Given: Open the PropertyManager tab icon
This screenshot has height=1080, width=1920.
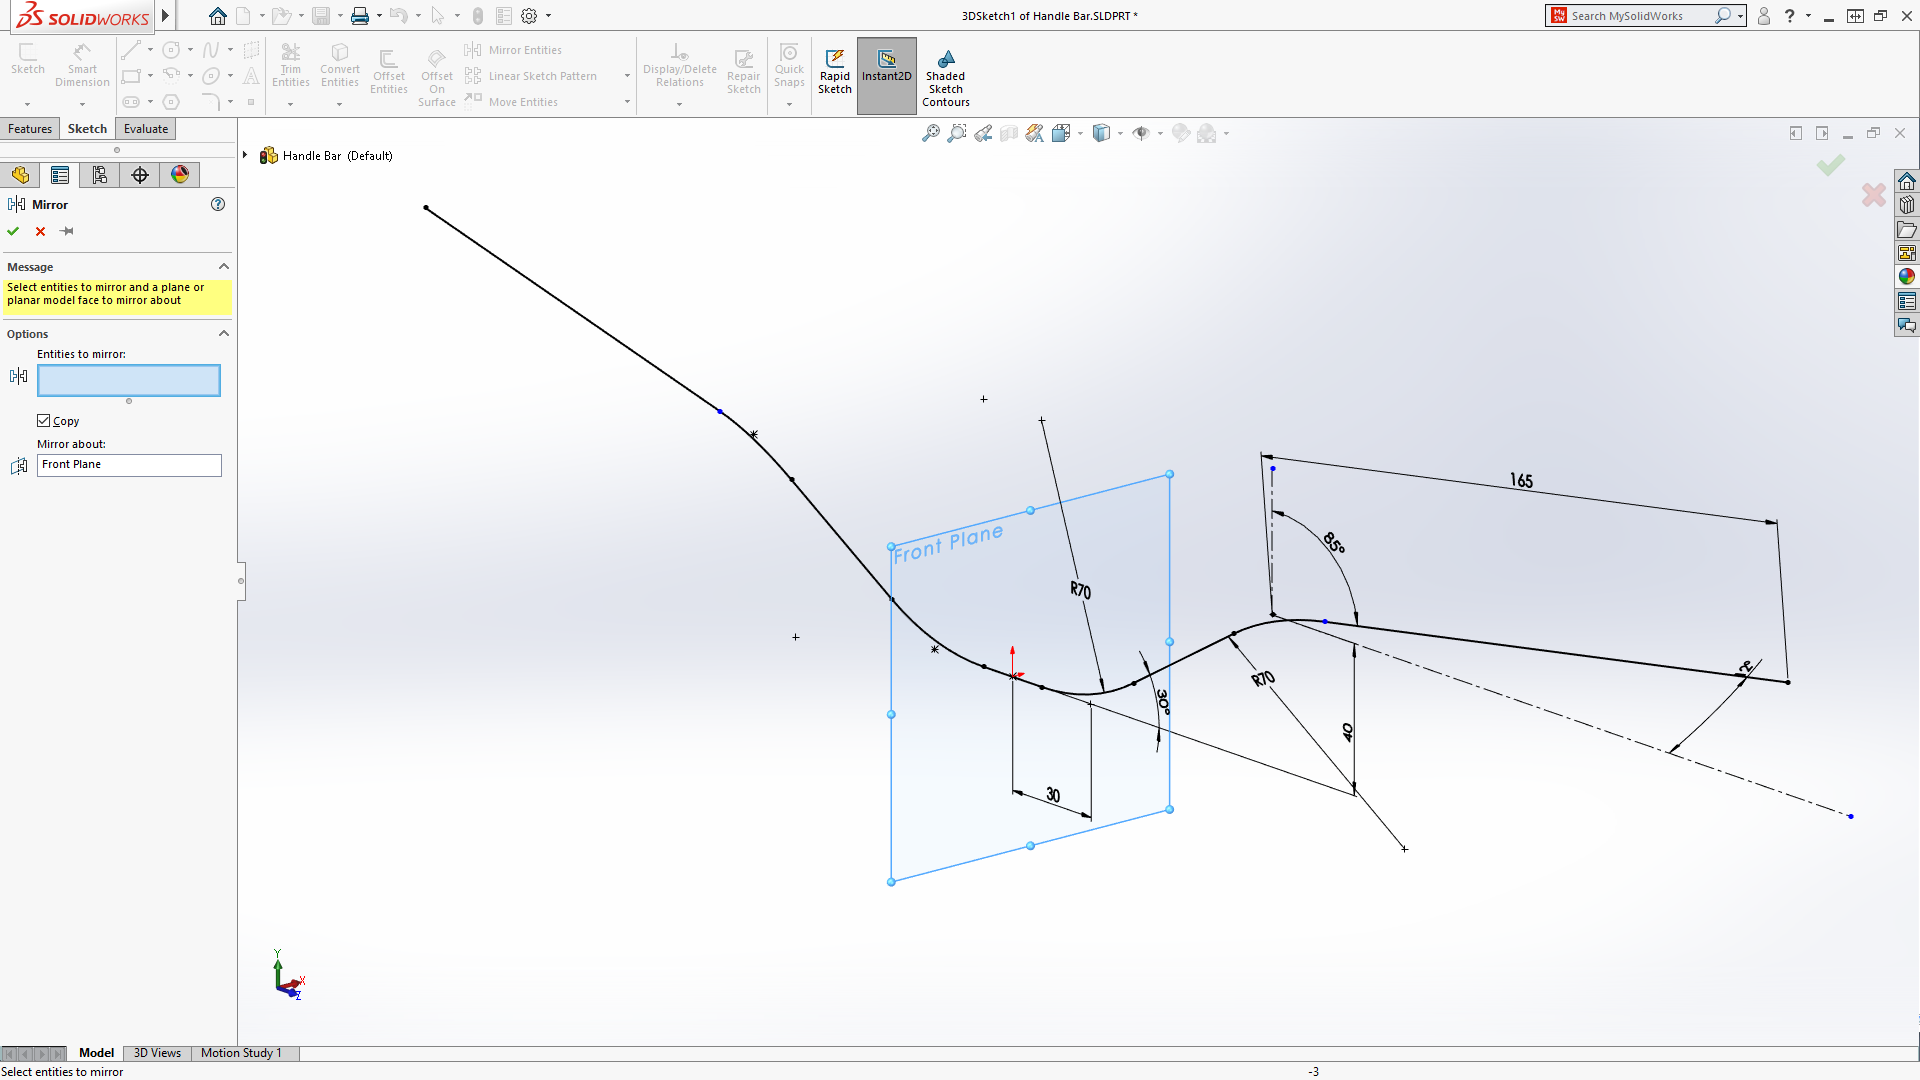Looking at the screenshot, I should (60, 175).
